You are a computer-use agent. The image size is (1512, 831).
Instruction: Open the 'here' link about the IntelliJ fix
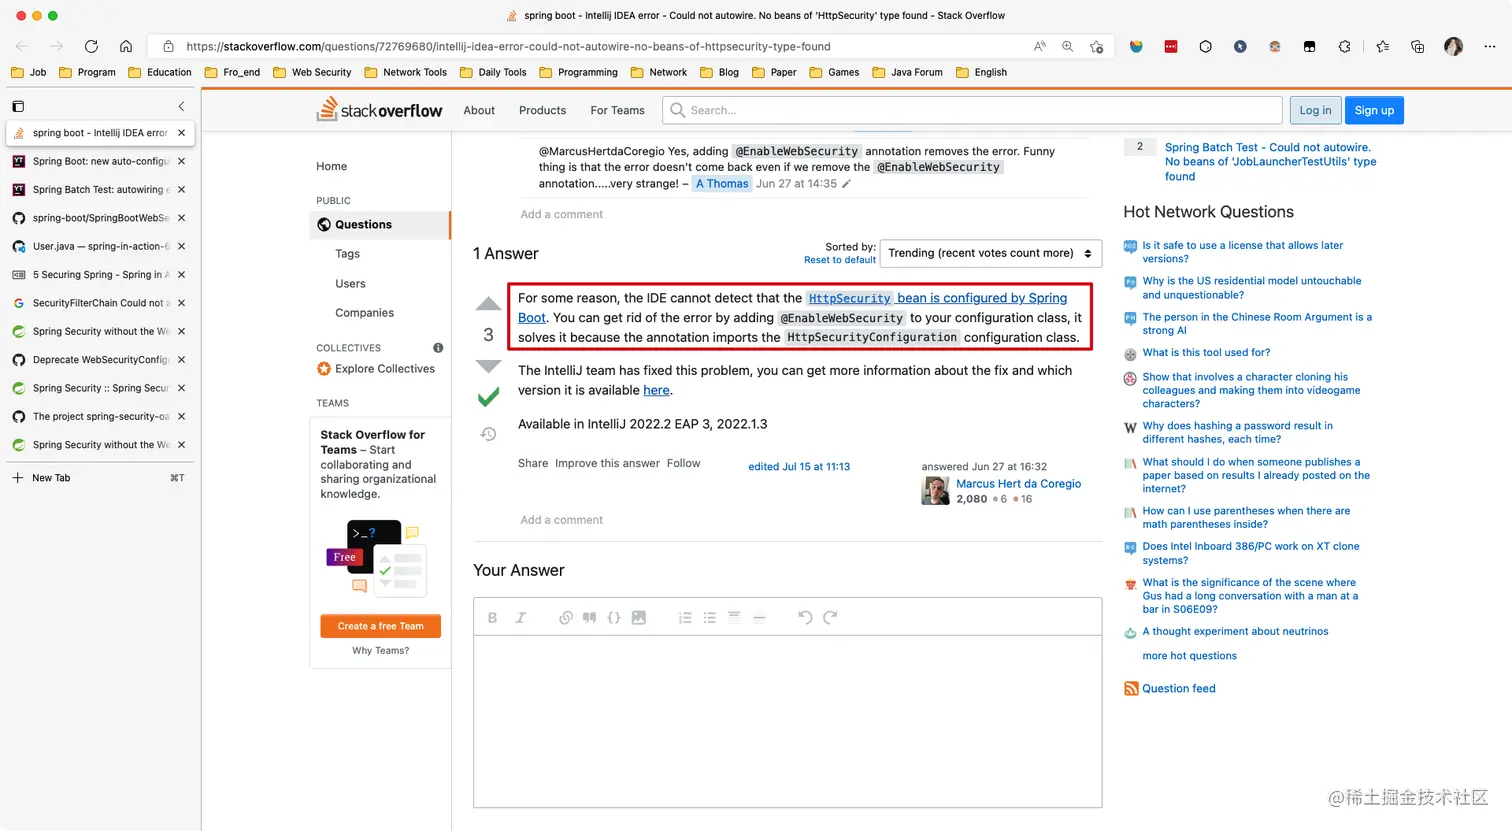tap(657, 390)
